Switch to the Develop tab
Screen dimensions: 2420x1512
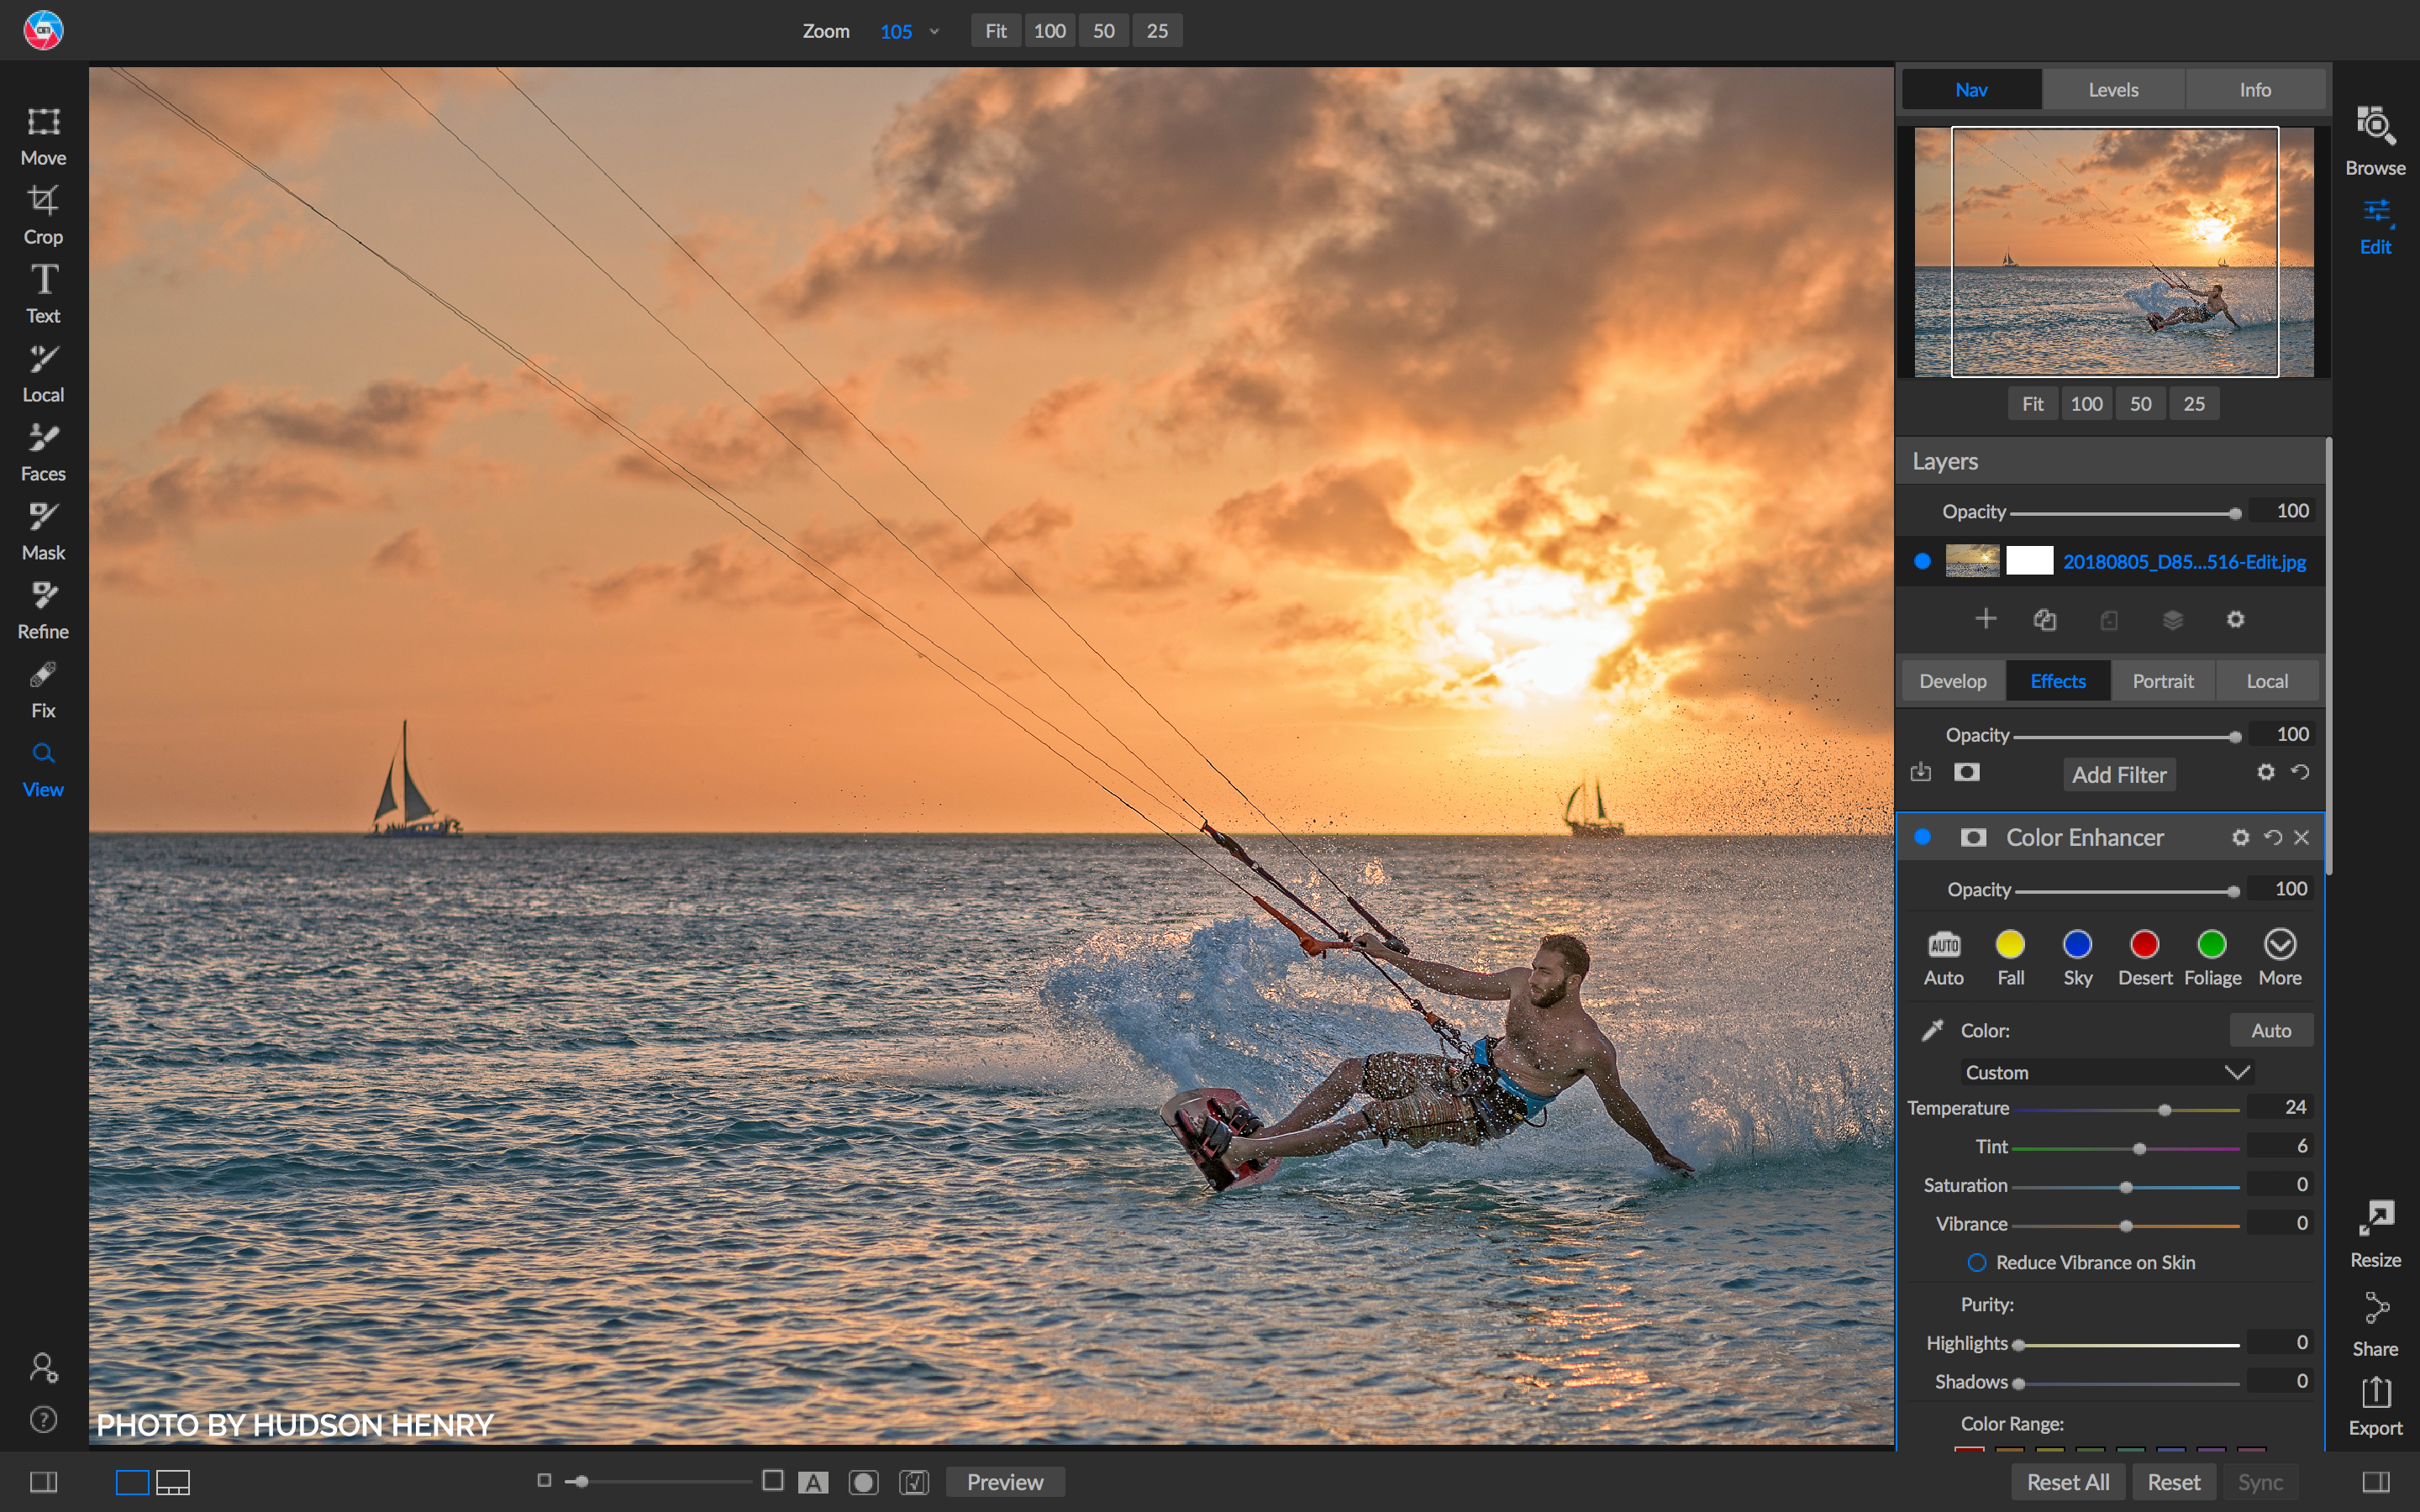[x=1952, y=681]
